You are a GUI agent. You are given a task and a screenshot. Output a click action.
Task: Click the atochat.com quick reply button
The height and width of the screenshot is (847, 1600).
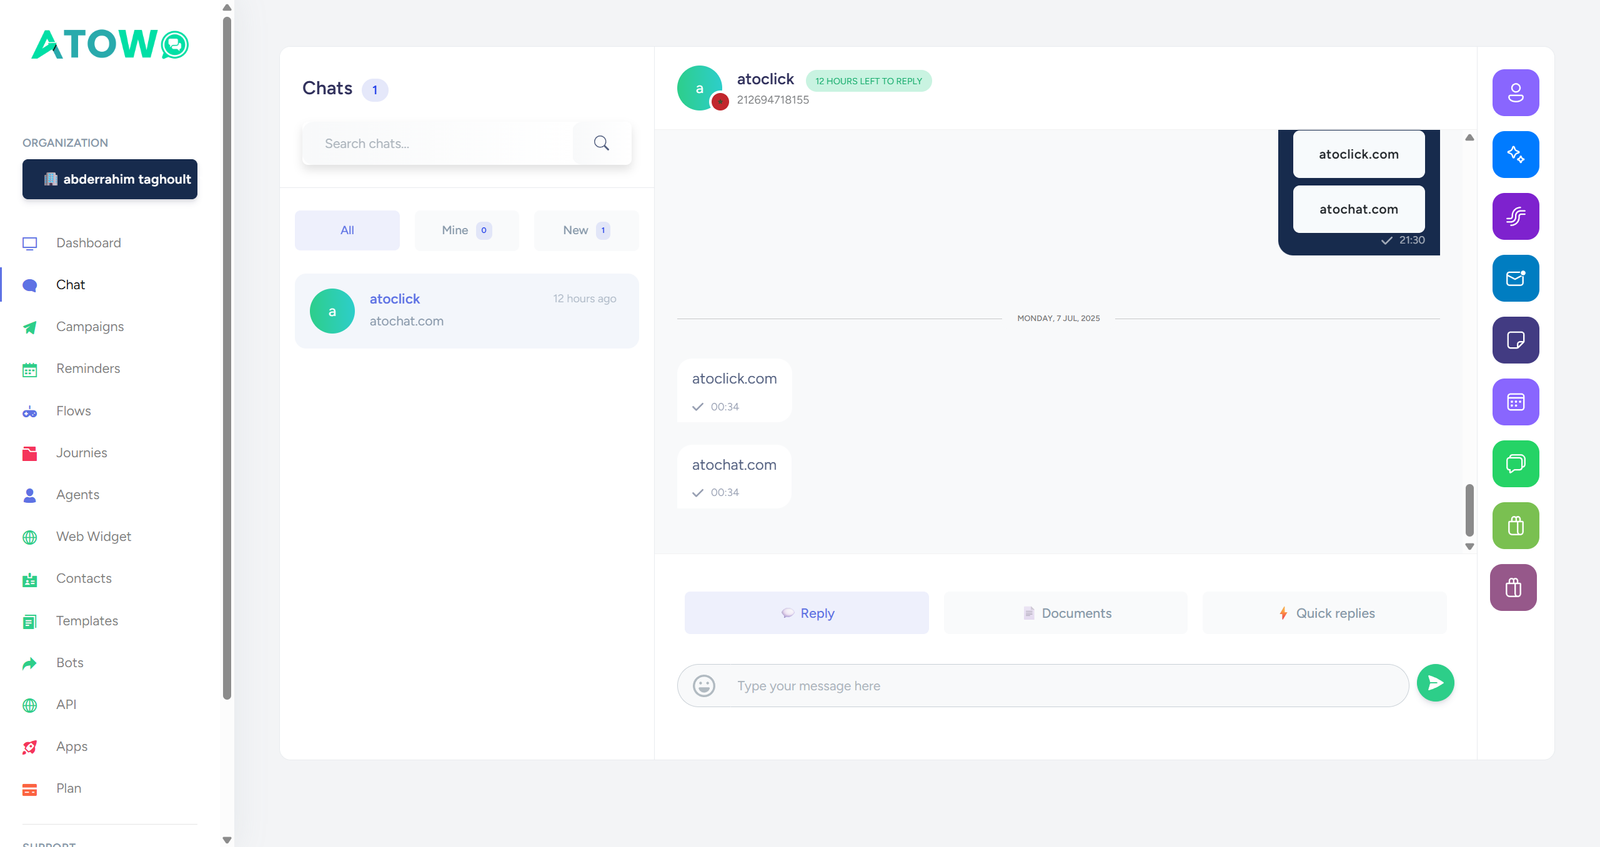coord(1358,209)
